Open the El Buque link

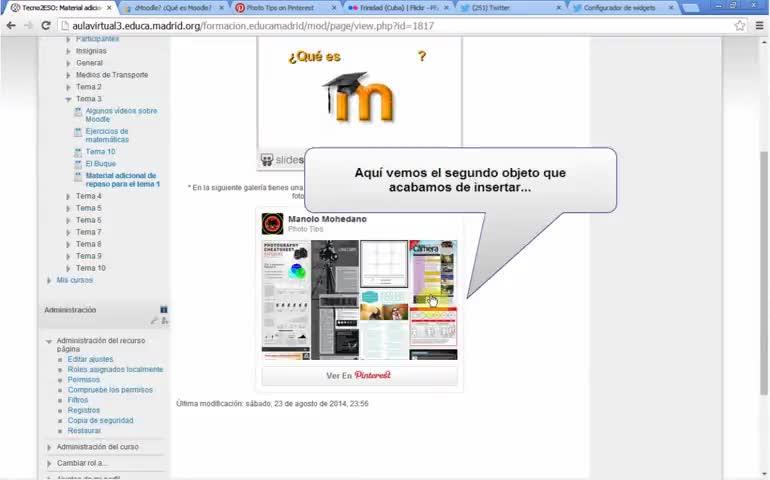[101, 164]
